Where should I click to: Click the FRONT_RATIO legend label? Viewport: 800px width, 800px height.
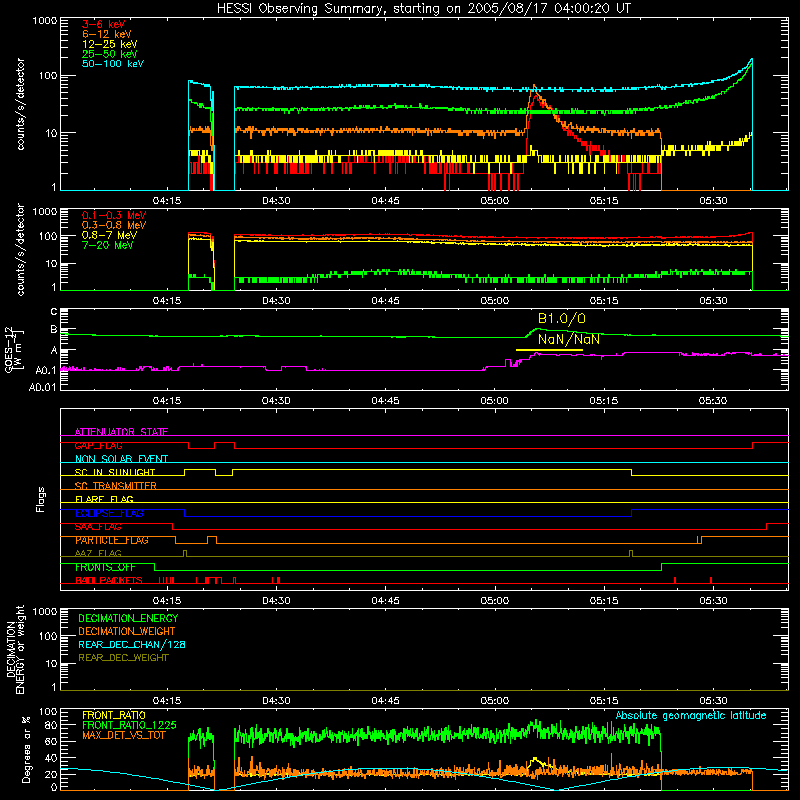click(114, 715)
